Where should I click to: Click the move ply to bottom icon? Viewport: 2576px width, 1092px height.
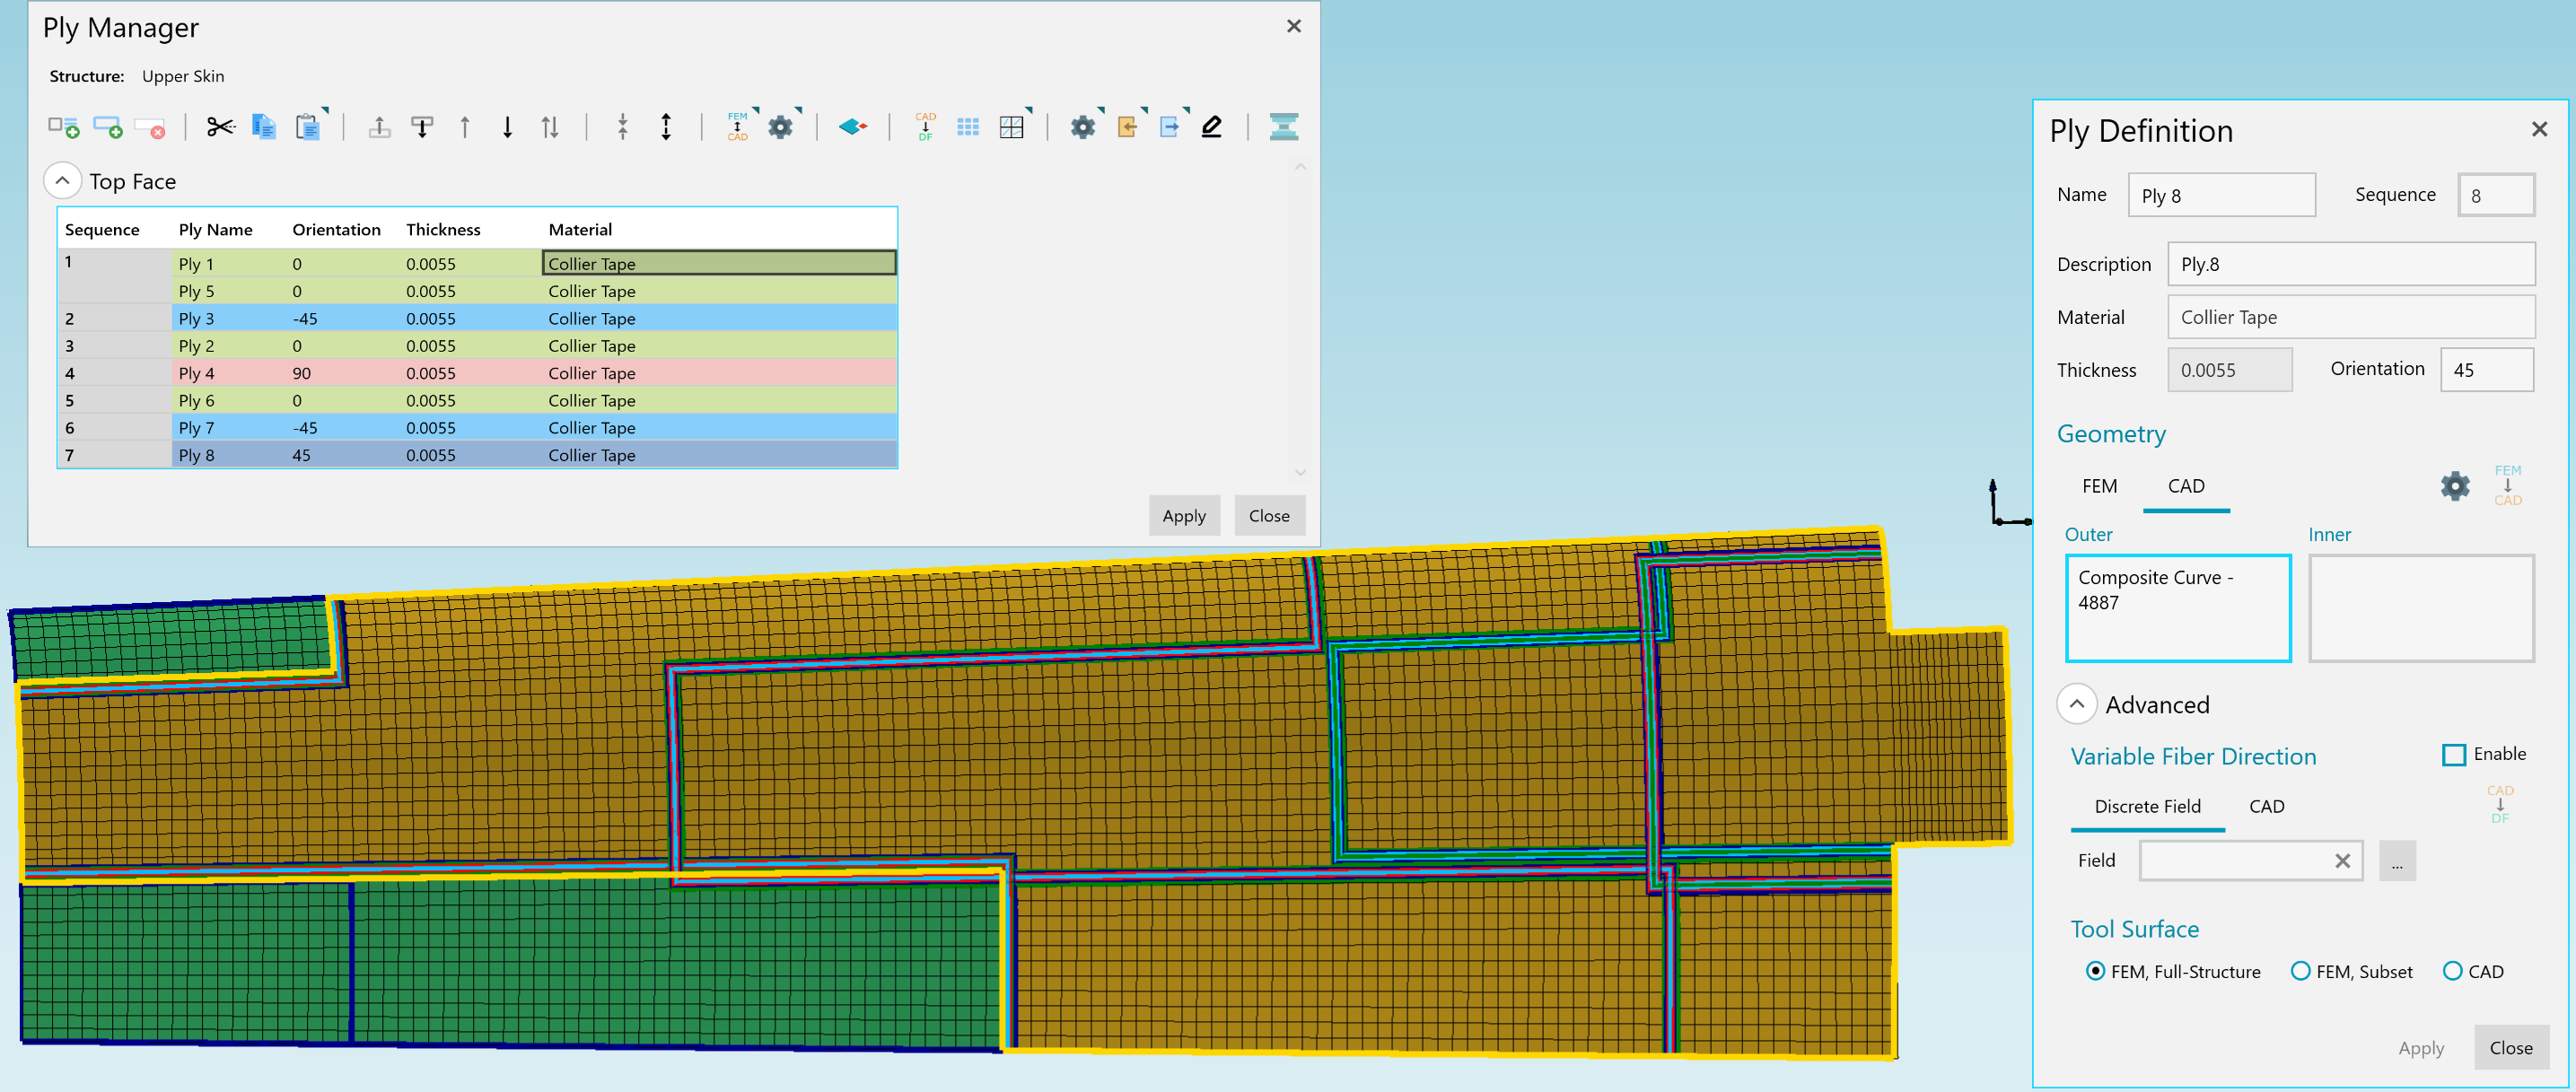(x=422, y=127)
